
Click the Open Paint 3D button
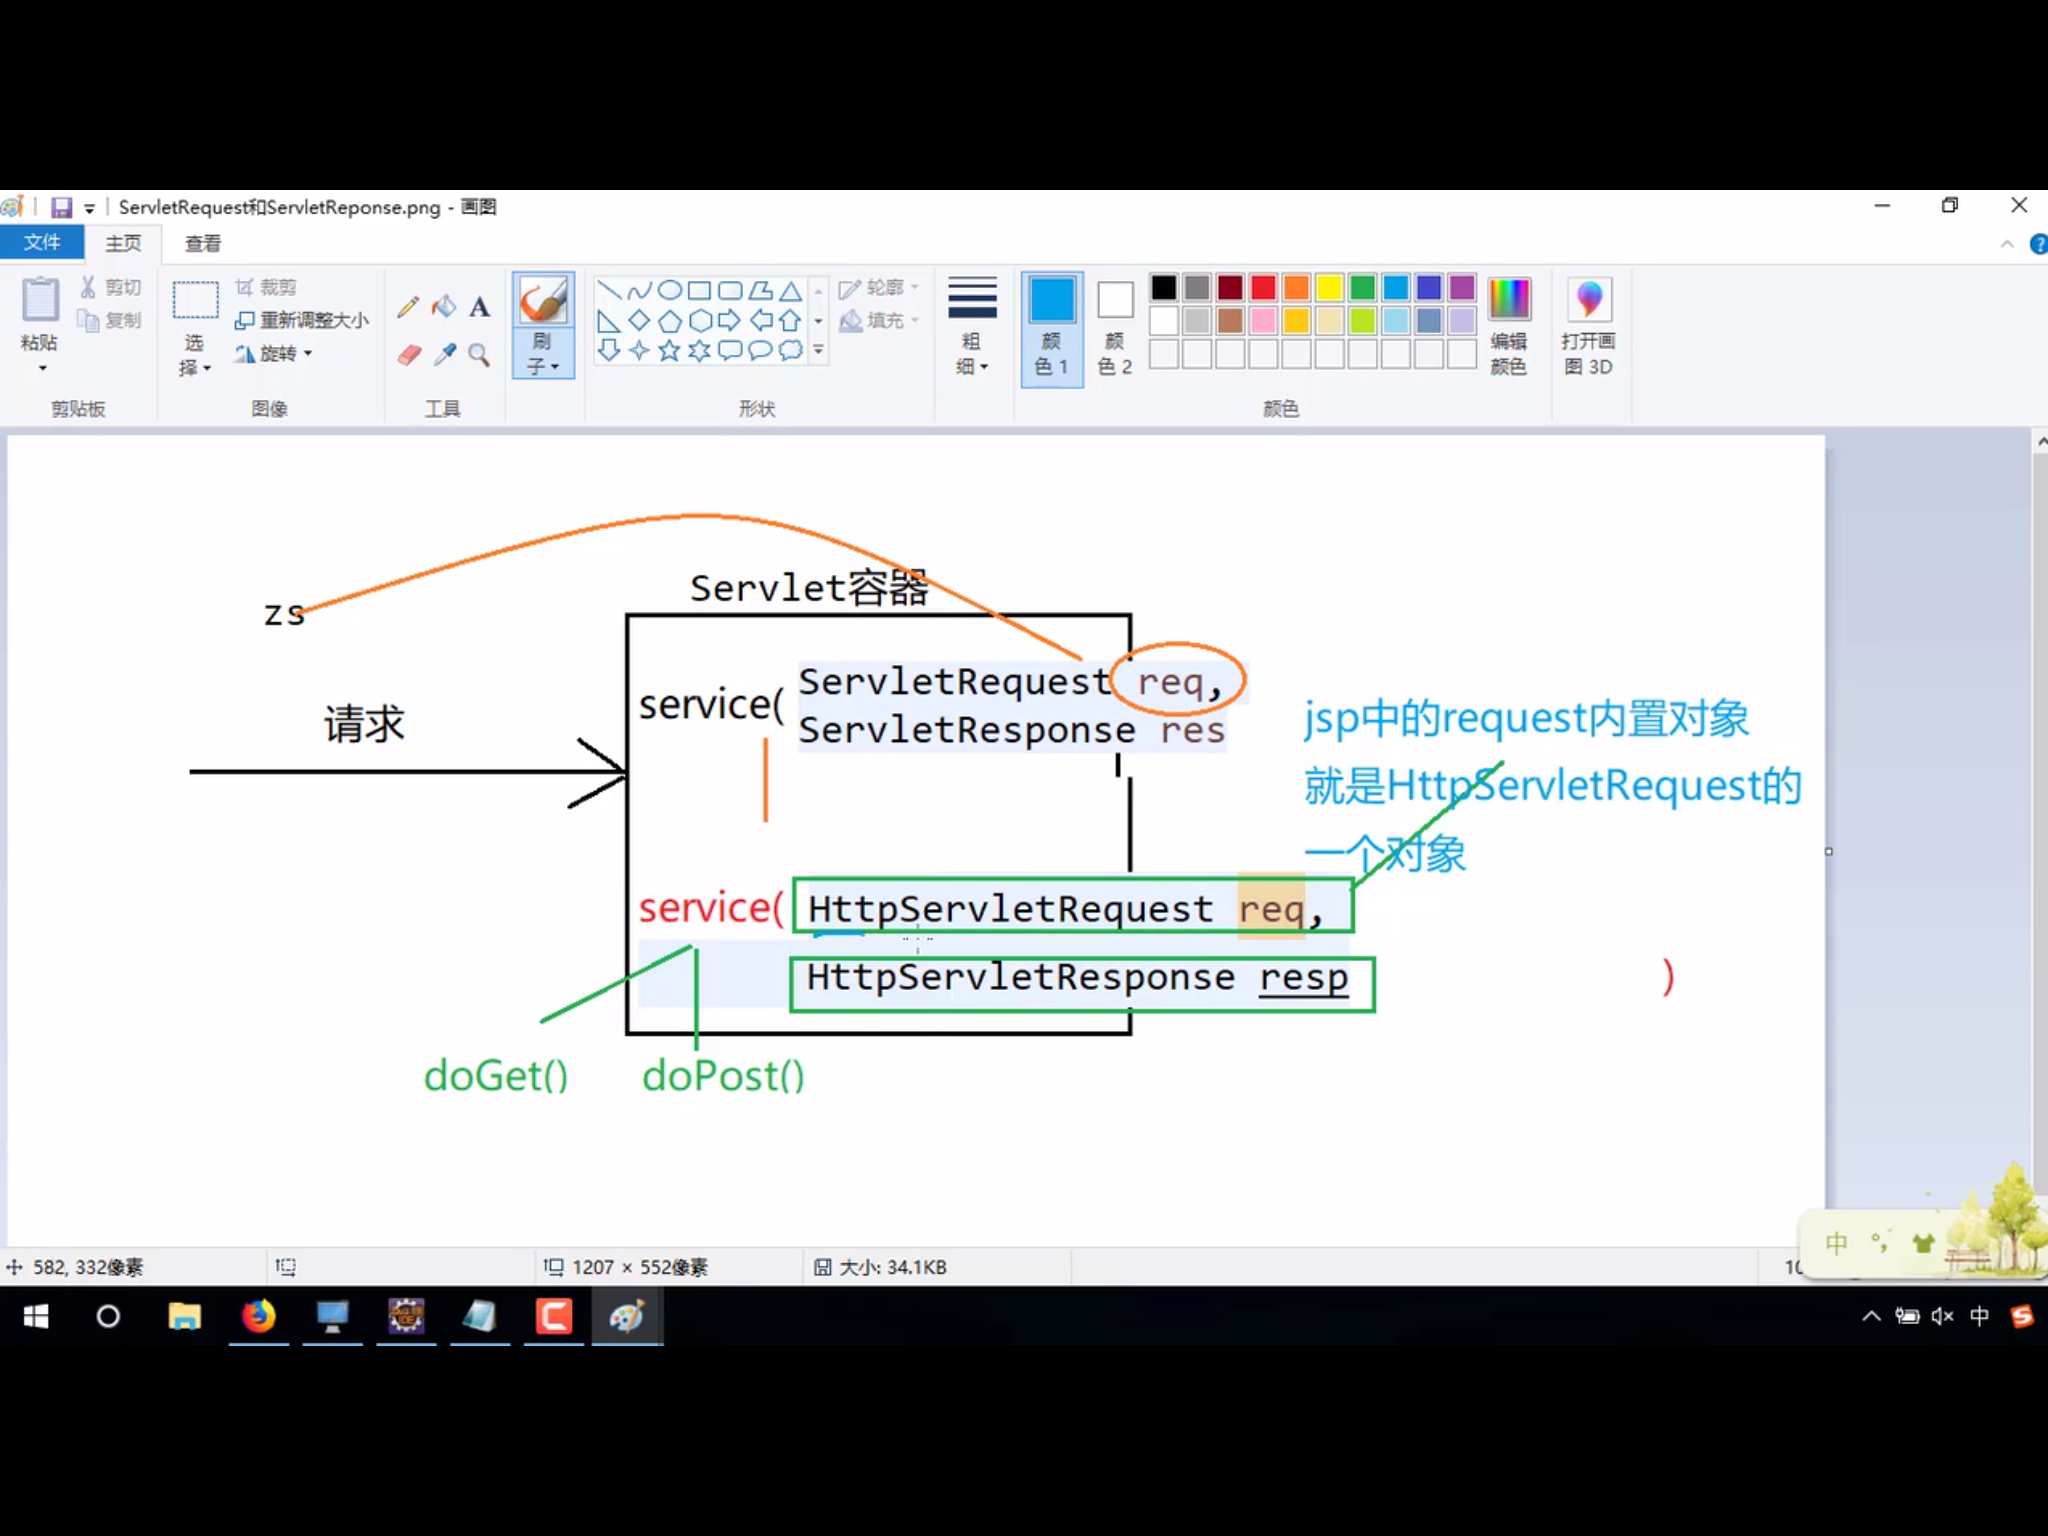tap(1589, 327)
